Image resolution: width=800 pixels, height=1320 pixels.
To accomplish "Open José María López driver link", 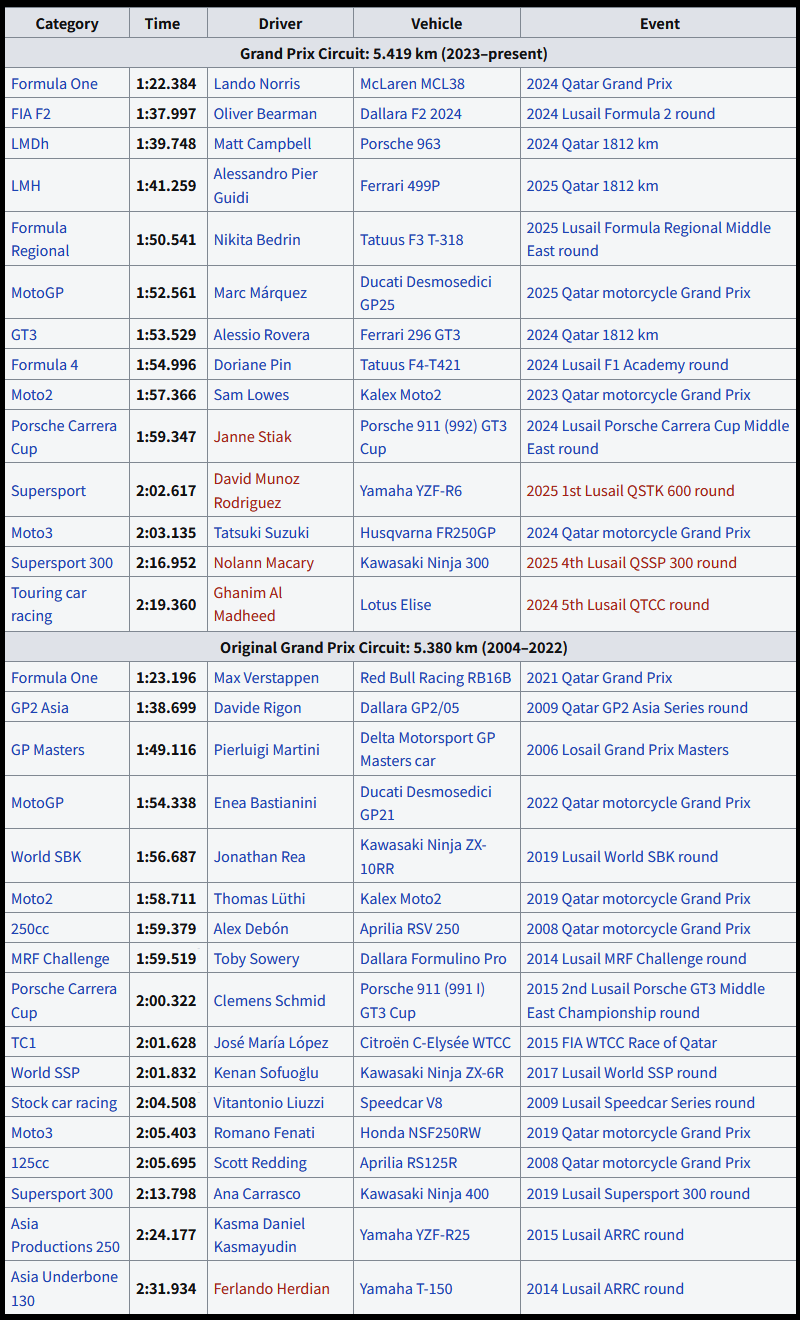I will [270, 1043].
